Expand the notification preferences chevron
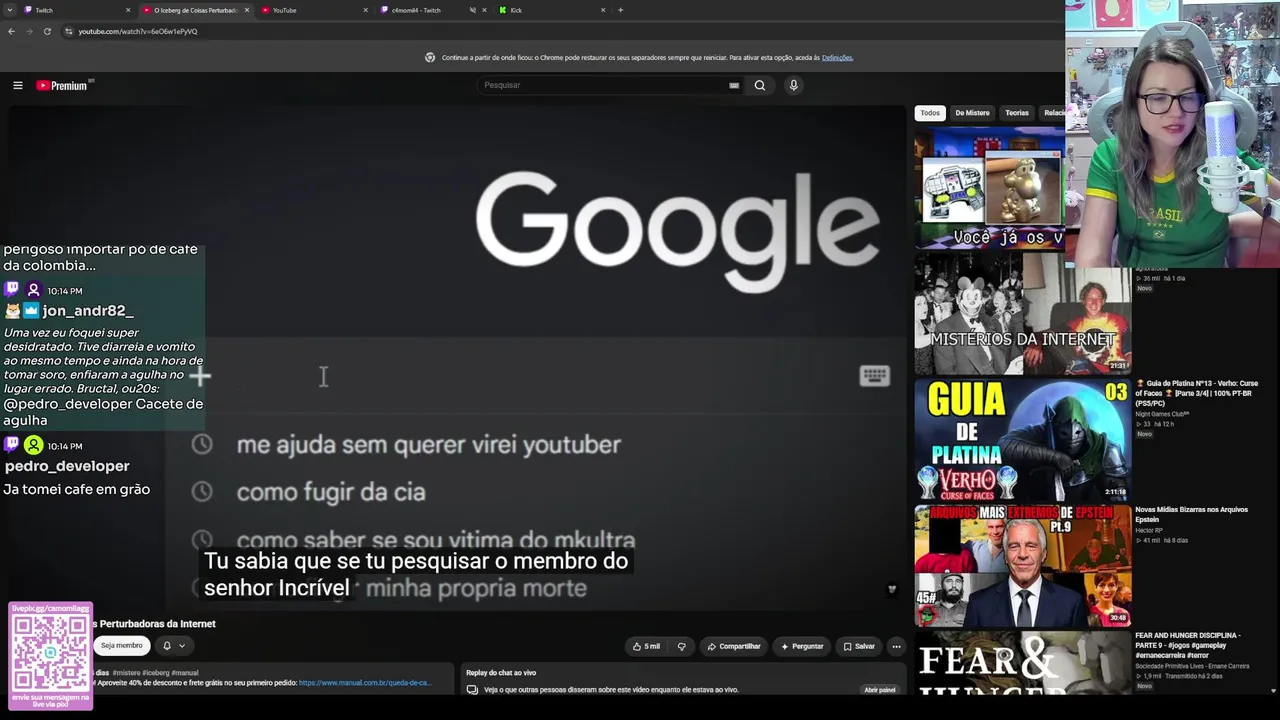This screenshot has height=720, width=1280. (x=181, y=646)
